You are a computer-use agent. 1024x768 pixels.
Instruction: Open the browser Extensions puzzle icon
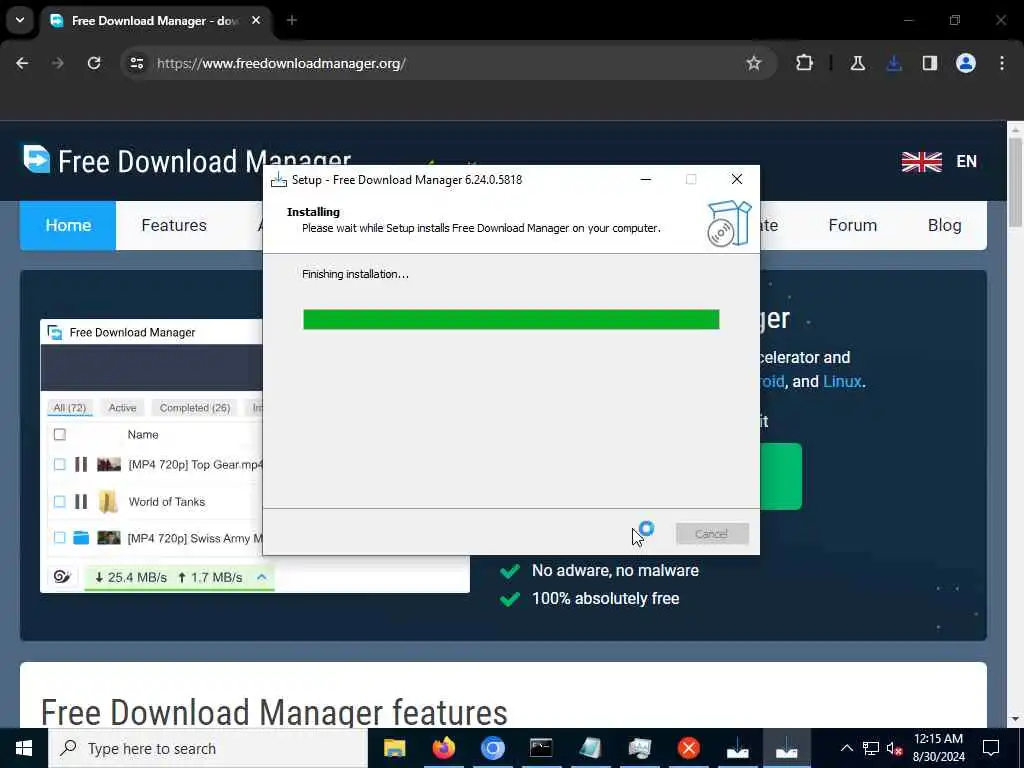point(805,63)
